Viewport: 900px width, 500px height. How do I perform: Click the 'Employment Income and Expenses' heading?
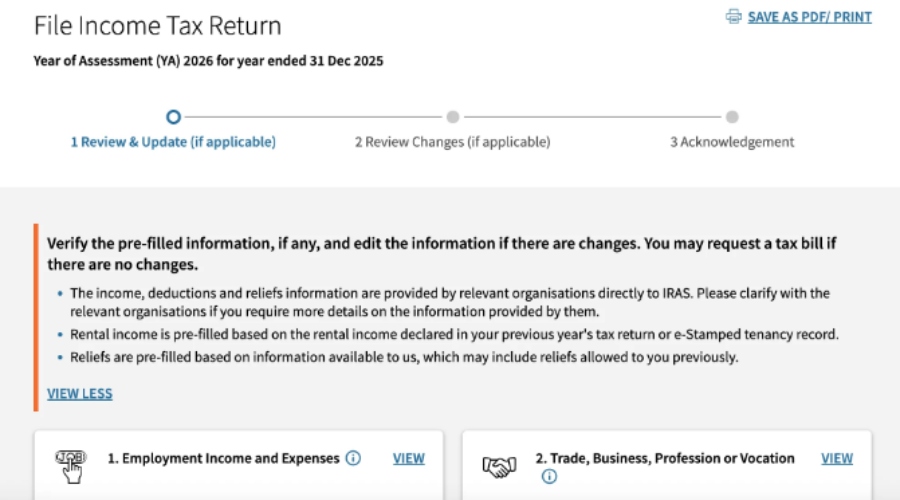223,458
